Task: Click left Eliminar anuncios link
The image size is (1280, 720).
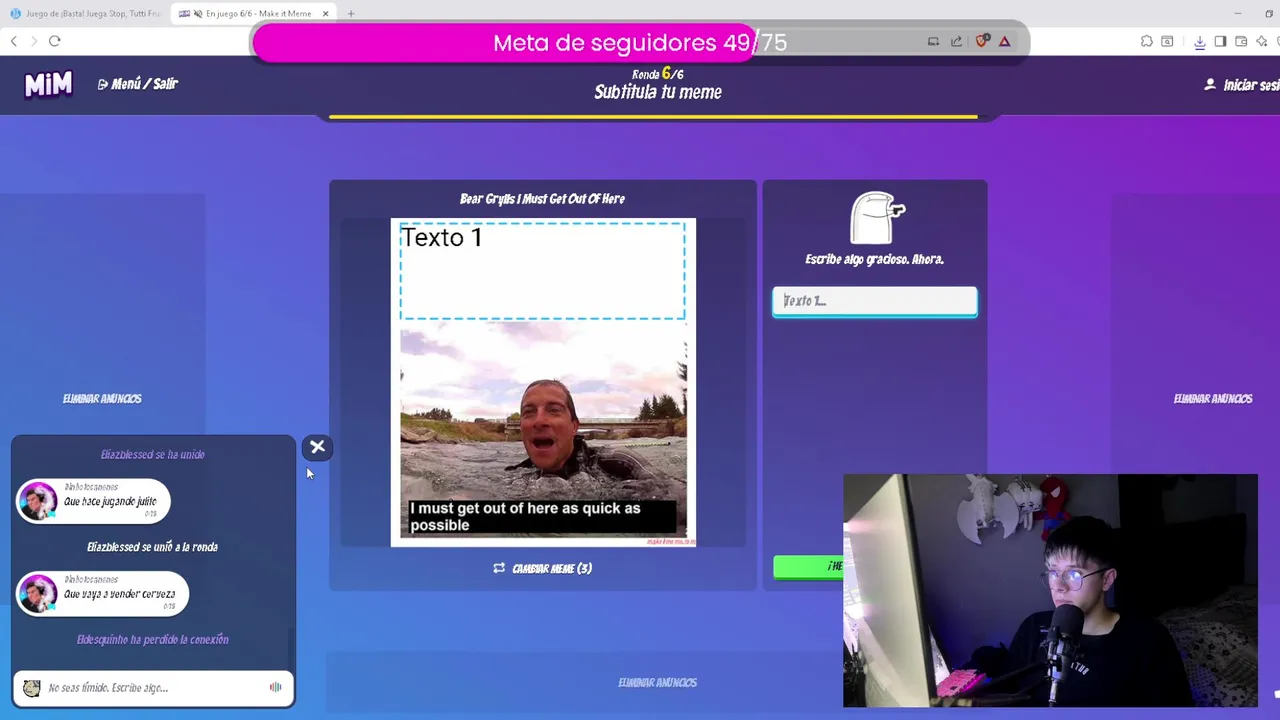Action: [102, 398]
